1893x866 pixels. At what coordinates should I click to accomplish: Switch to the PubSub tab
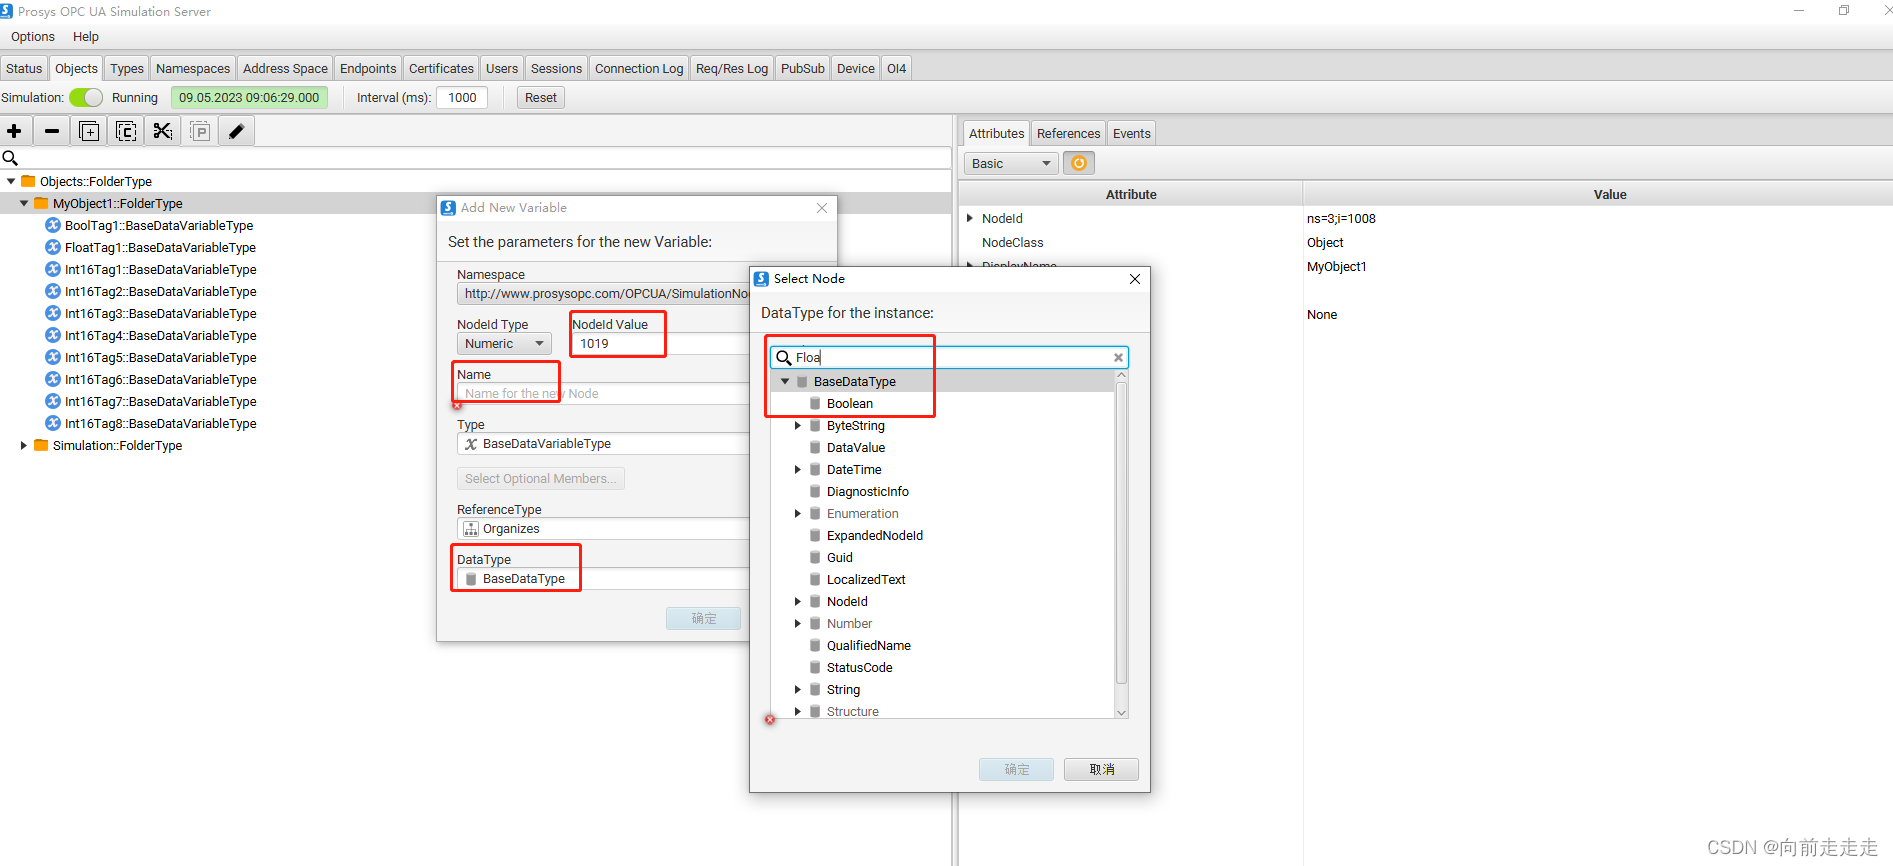[803, 68]
